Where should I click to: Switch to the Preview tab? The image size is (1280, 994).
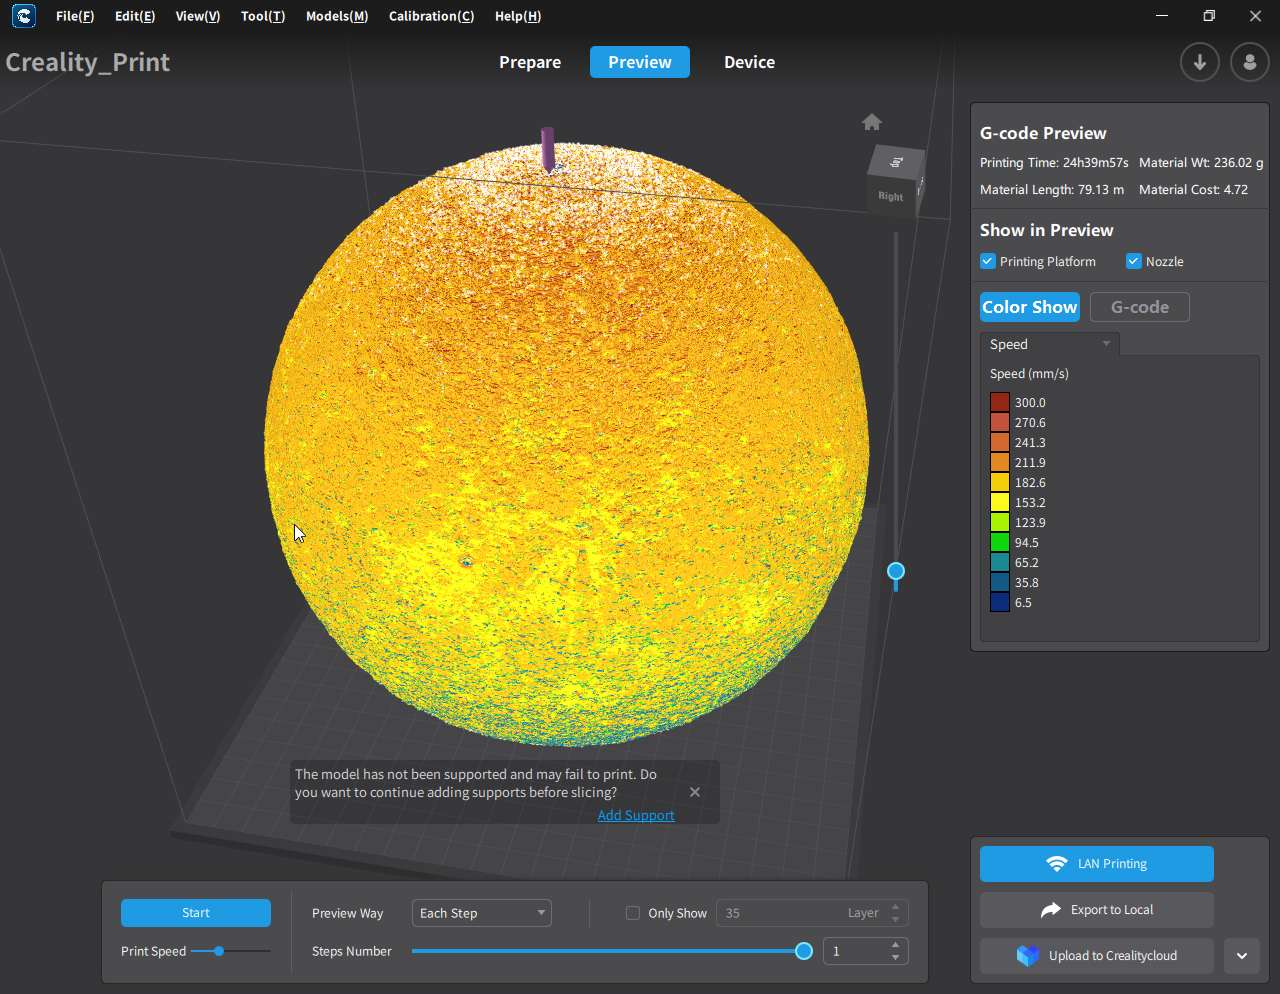pyautogui.click(x=640, y=62)
